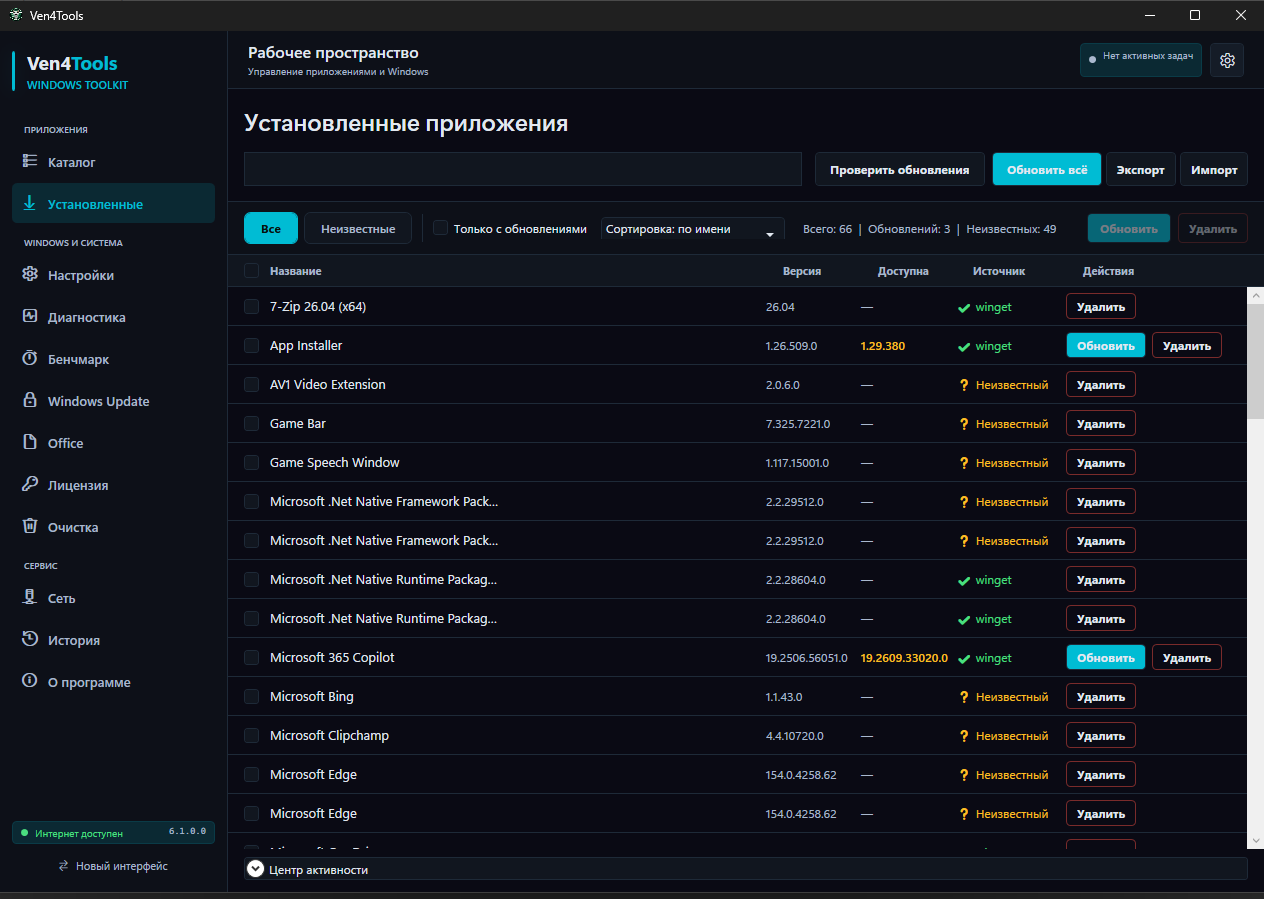The height and width of the screenshot is (899, 1264).
Task: Click the Экспорт button
Action: coord(1140,169)
